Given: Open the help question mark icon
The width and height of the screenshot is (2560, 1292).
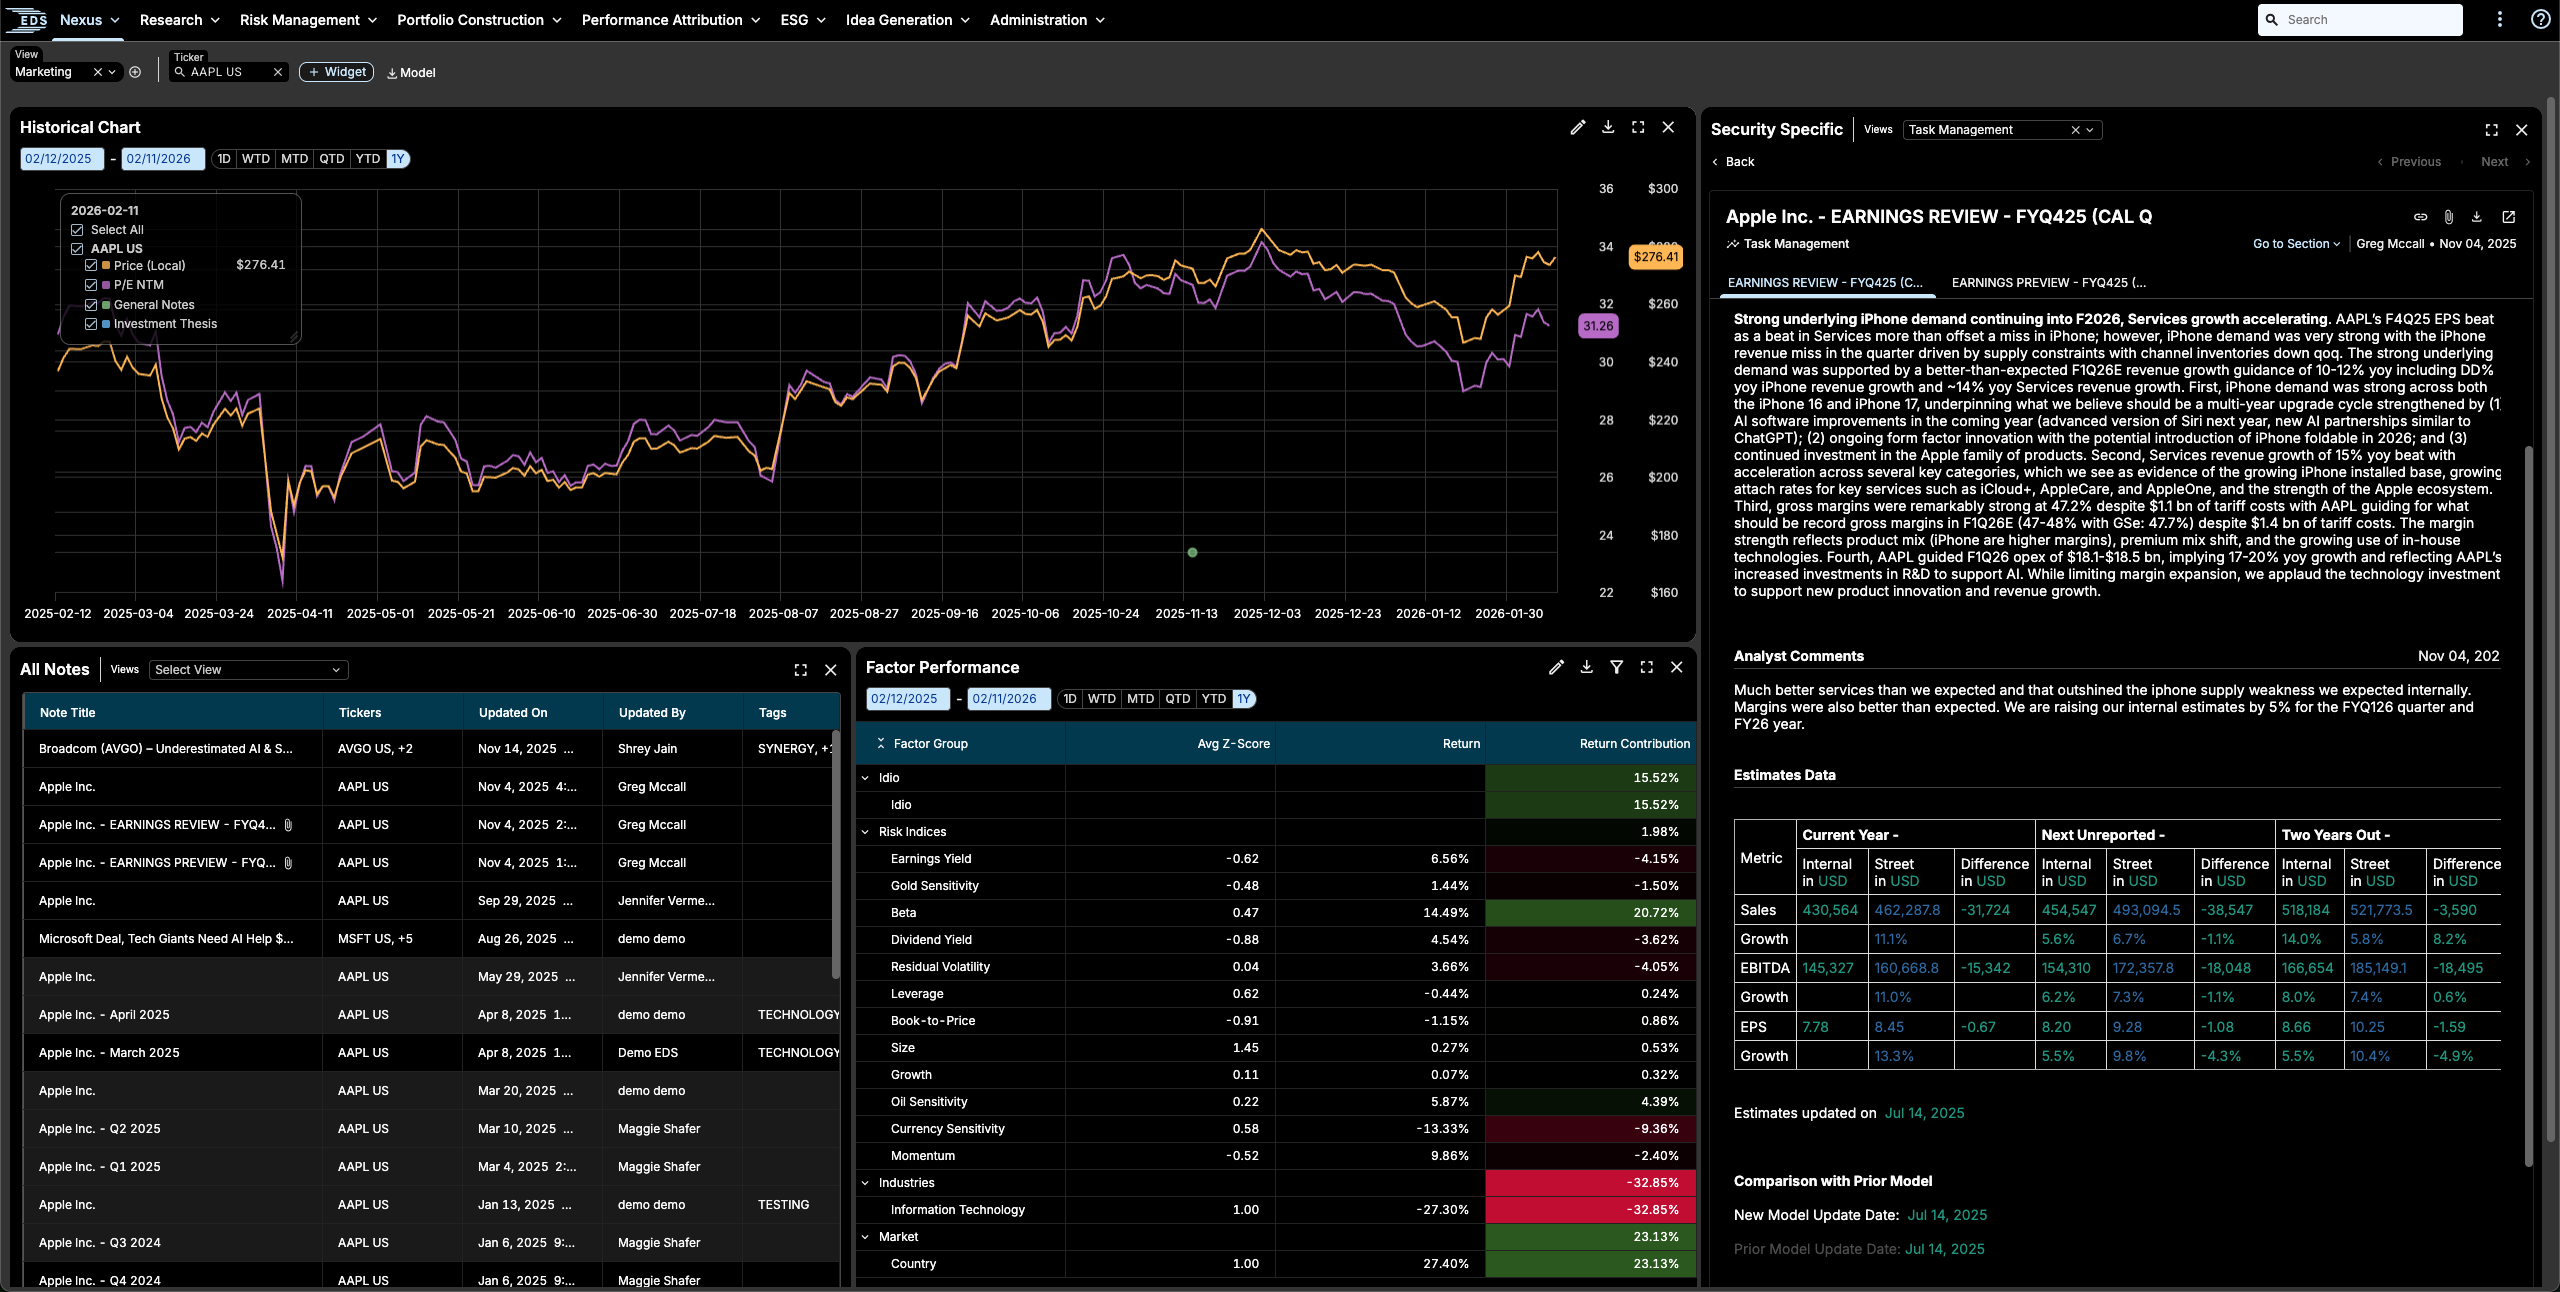Looking at the screenshot, I should [x=2540, y=19].
